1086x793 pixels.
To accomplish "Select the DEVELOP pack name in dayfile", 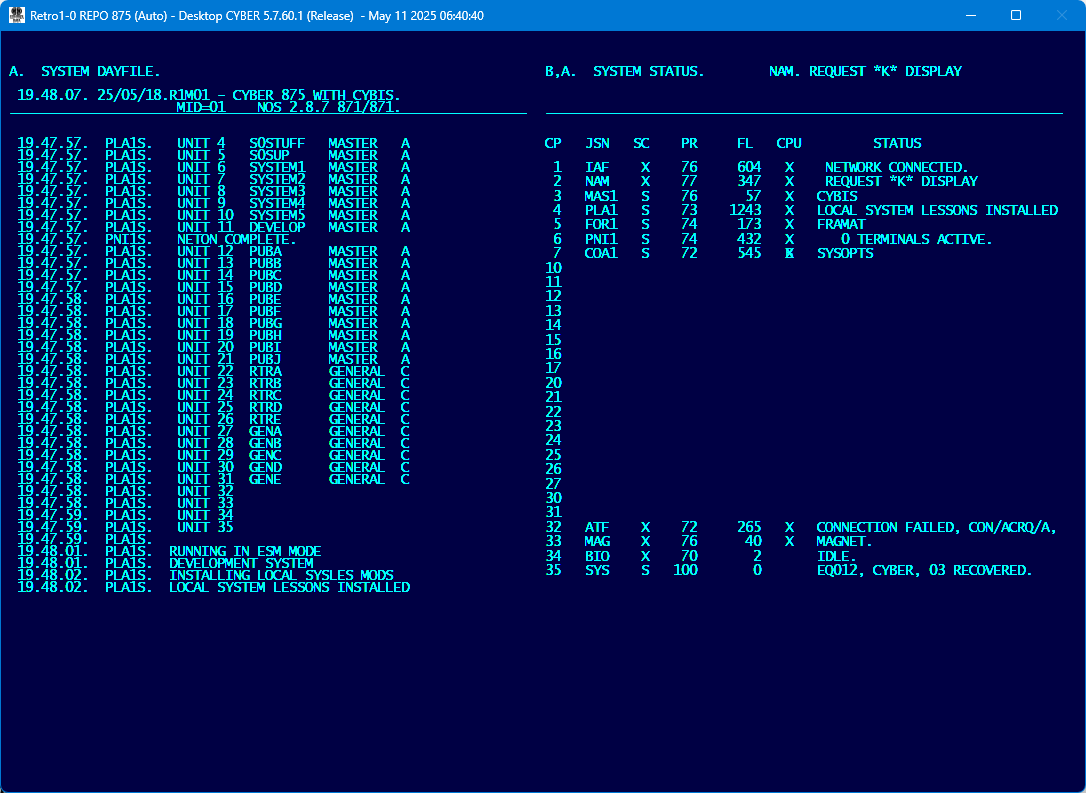I will (277, 228).
